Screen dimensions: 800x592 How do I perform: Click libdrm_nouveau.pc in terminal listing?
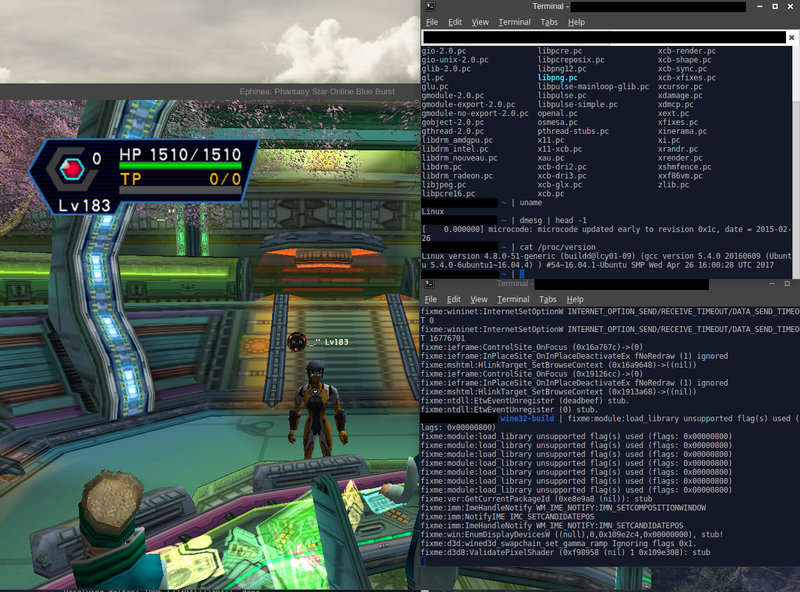(x=459, y=158)
